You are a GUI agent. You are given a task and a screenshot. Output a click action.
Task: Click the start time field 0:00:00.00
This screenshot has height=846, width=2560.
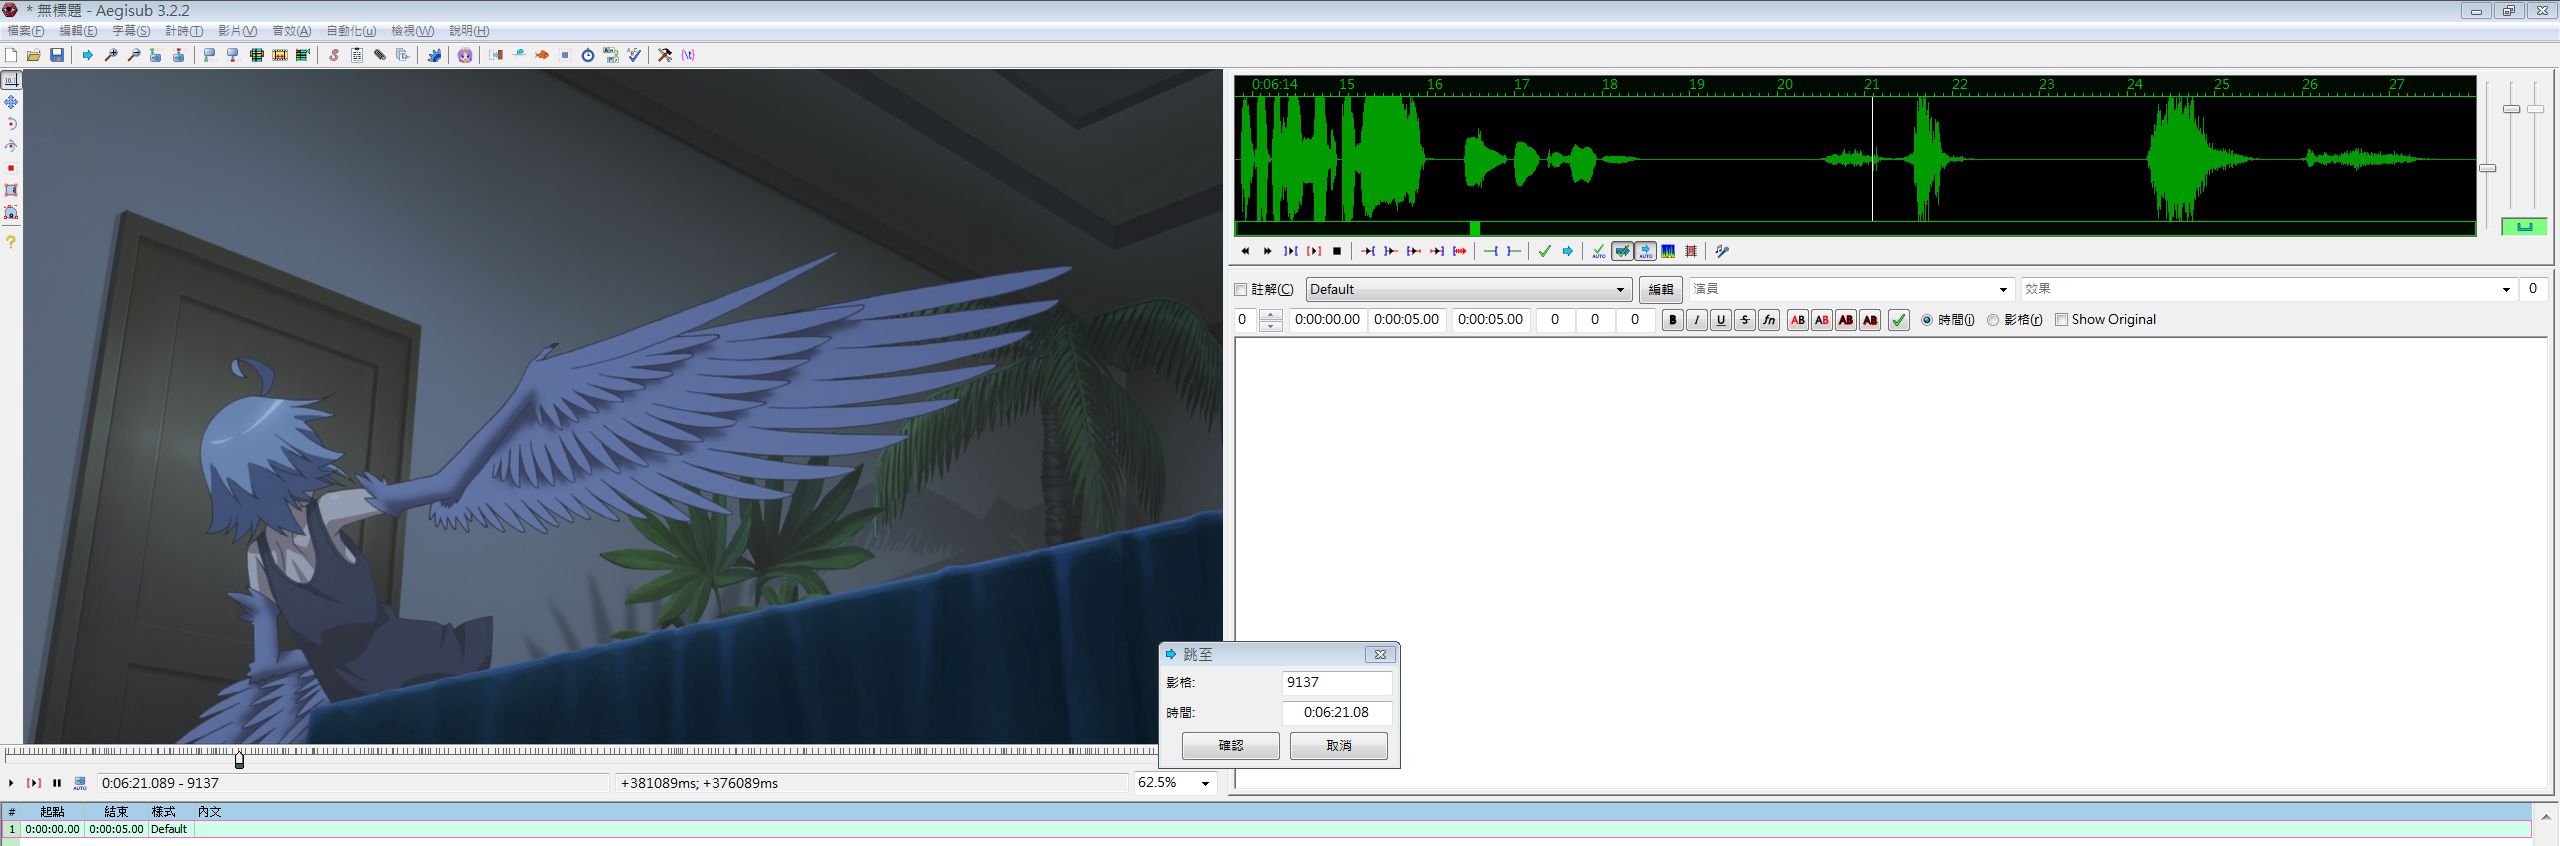(1327, 320)
